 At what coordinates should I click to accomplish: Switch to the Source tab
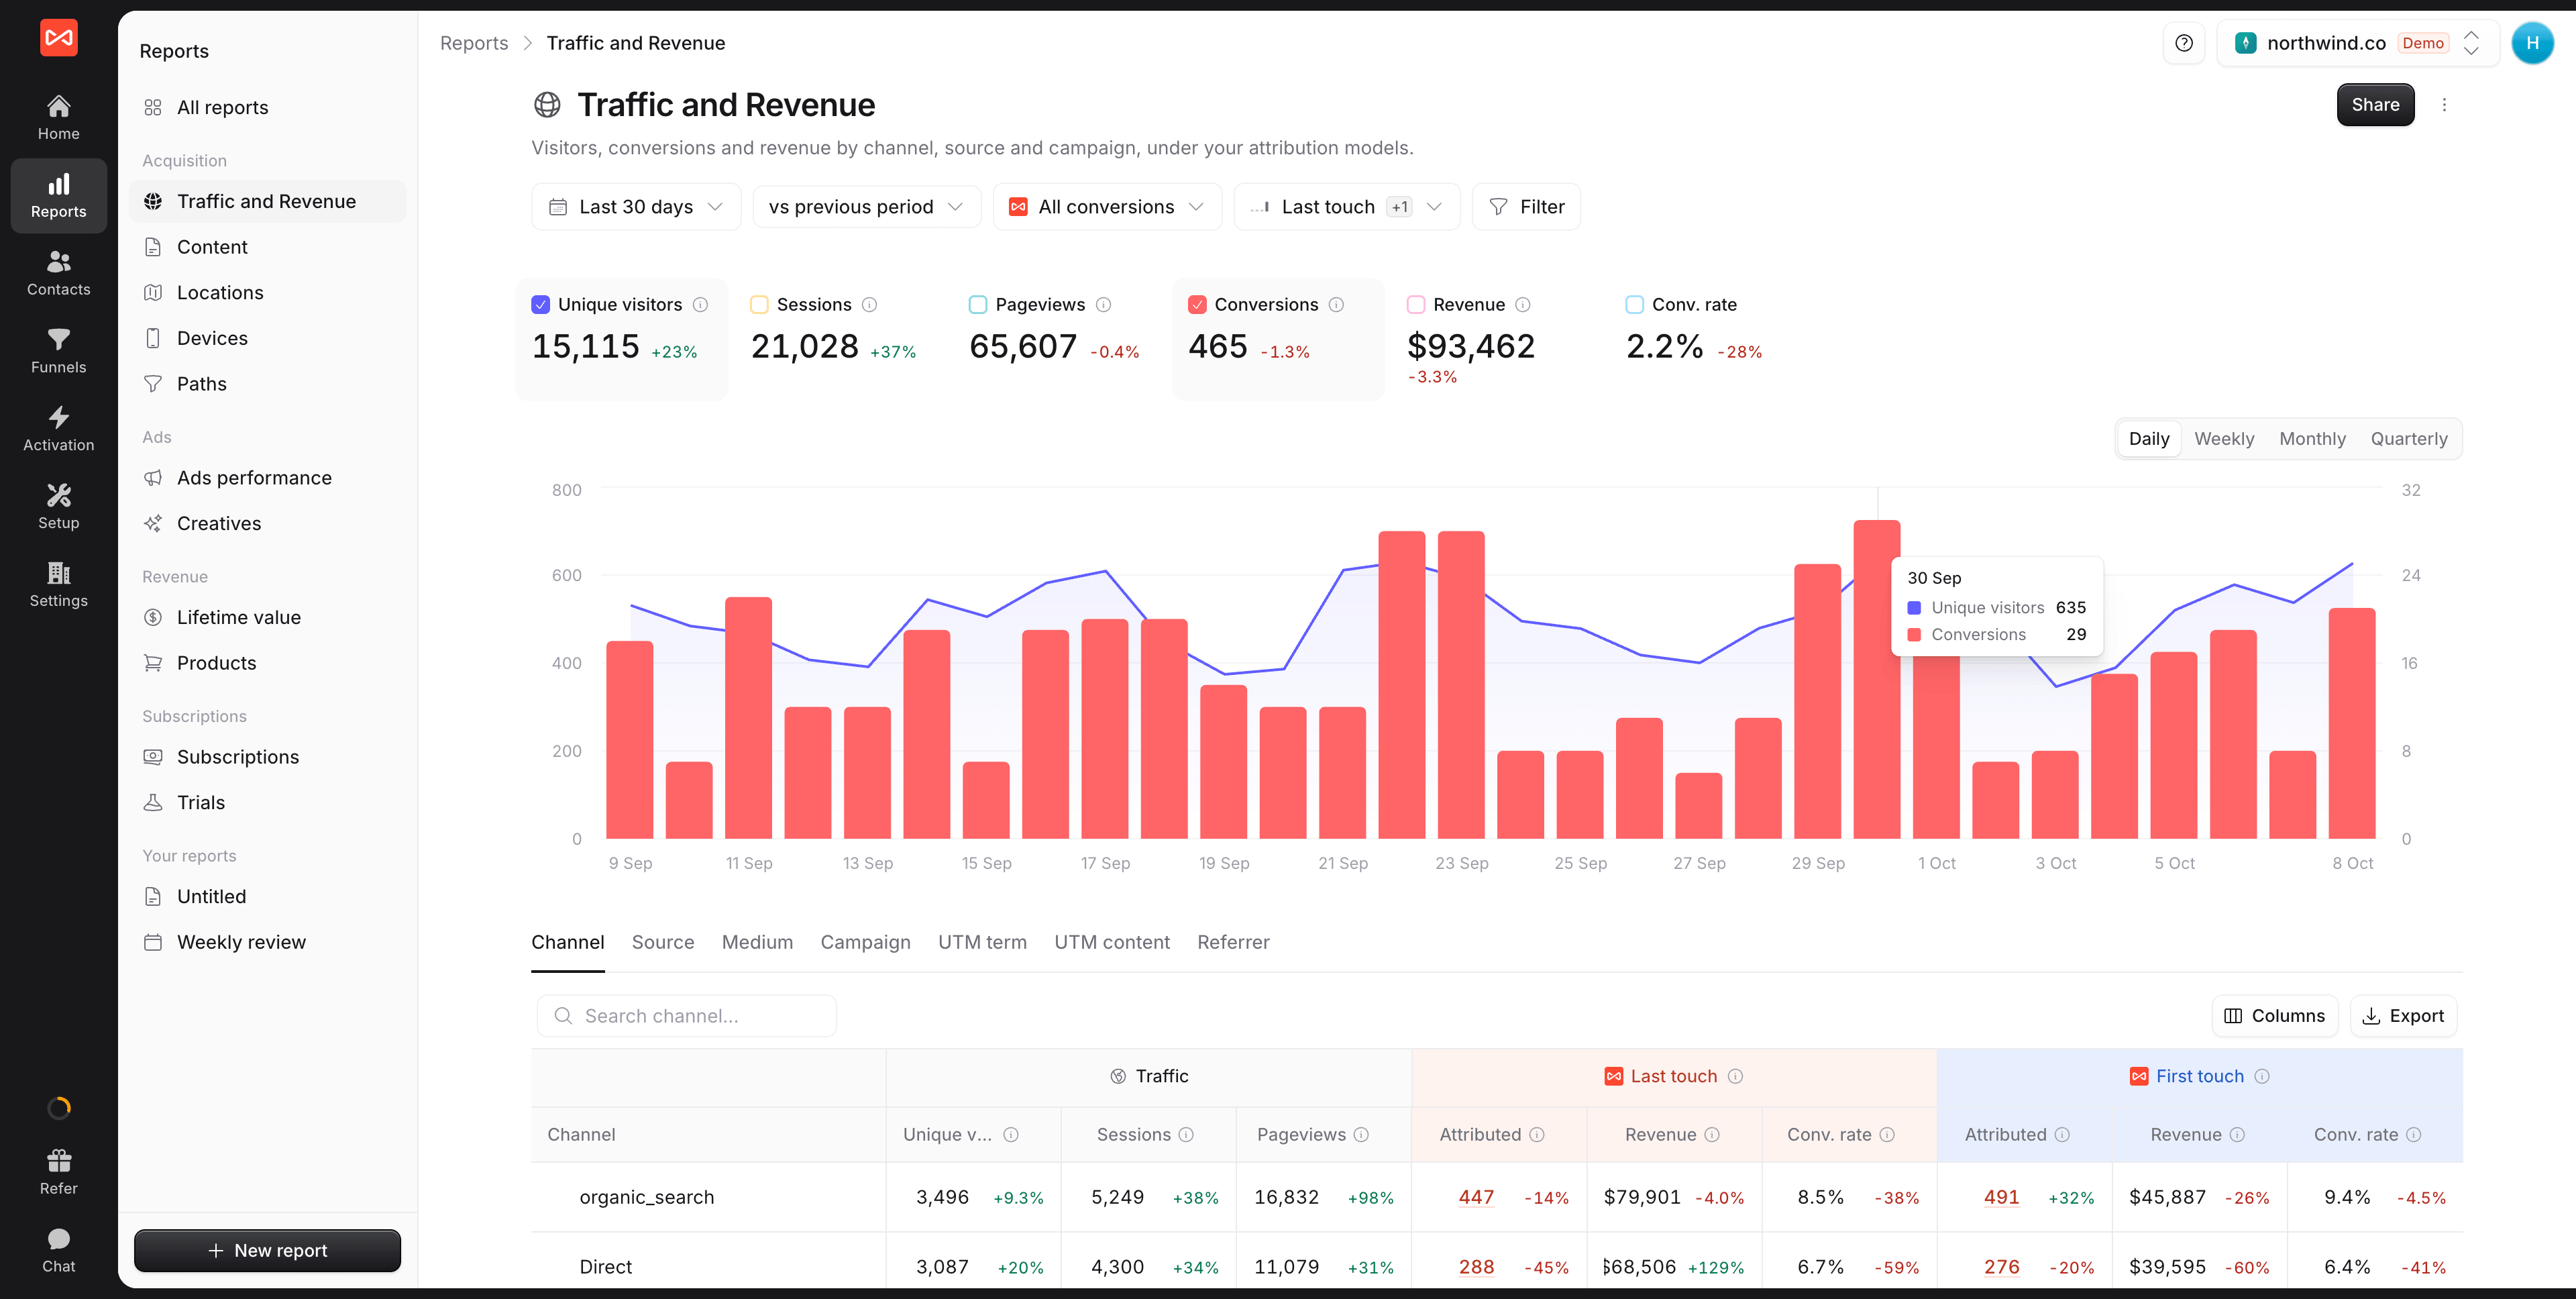663,942
